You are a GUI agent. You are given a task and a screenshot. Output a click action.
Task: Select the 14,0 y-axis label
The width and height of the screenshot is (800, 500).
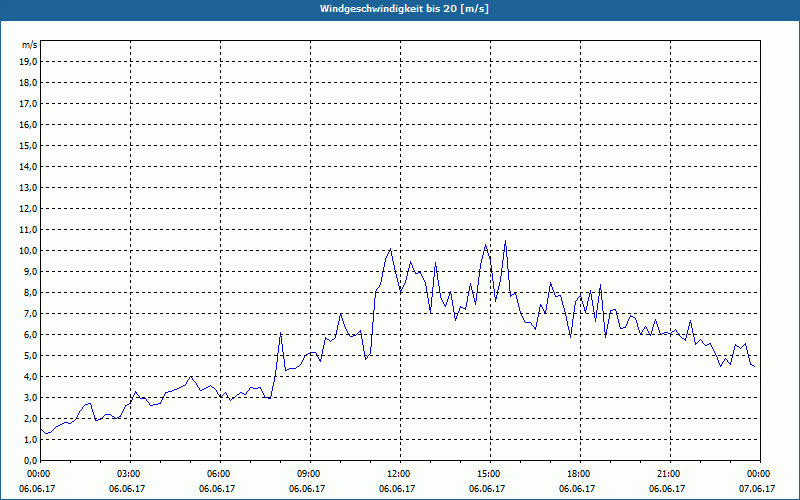[x=28, y=166]
